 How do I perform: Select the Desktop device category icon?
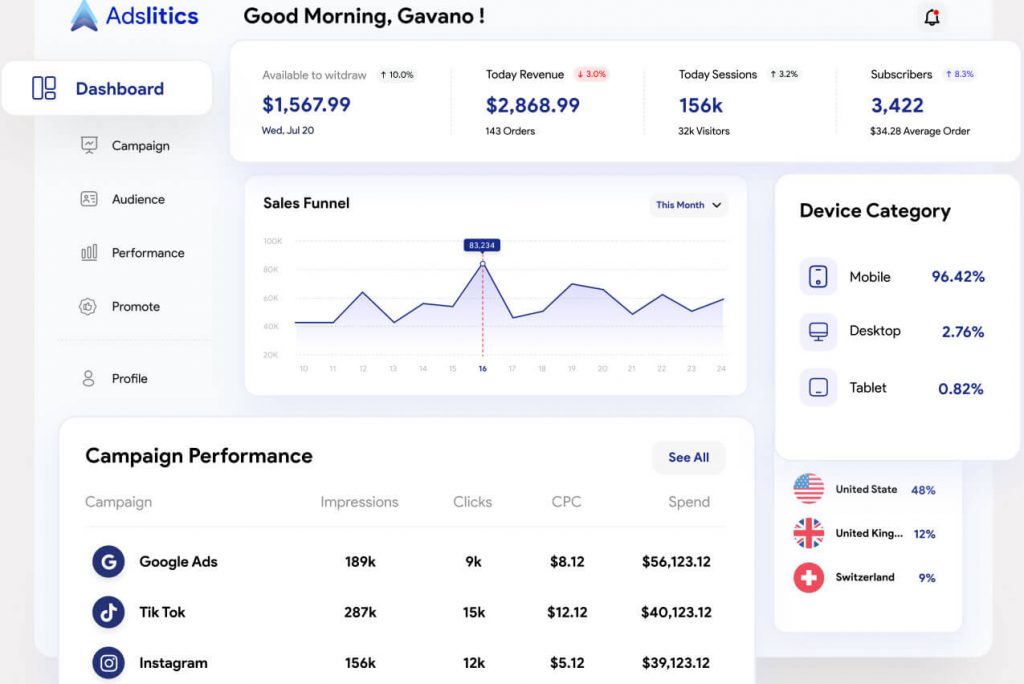click(816, 331)
